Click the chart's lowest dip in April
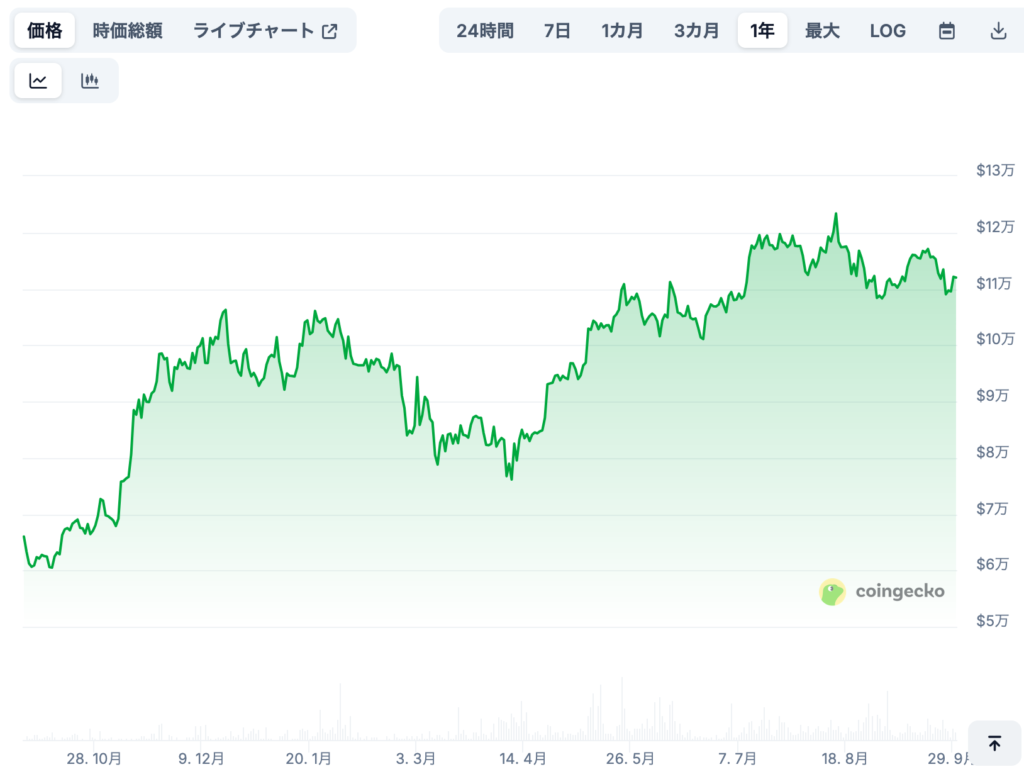 [x=511, y=479]
